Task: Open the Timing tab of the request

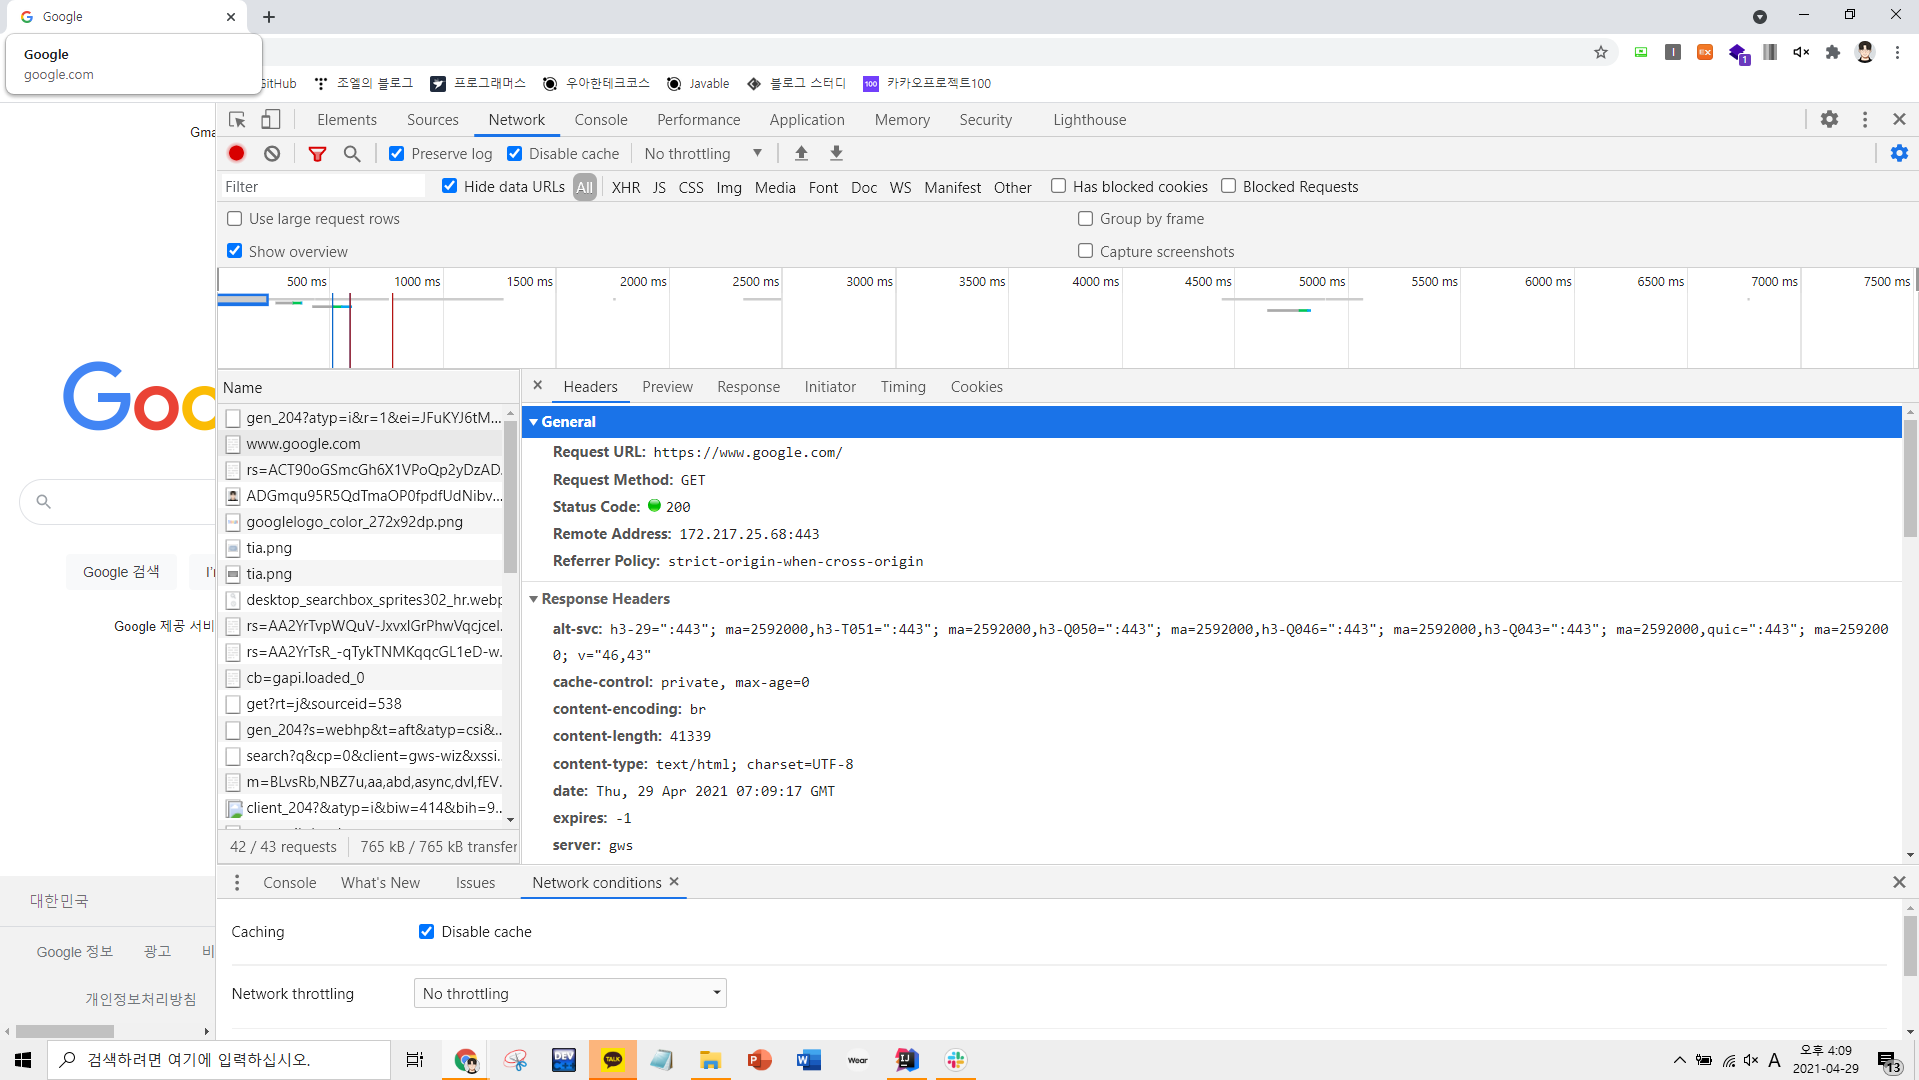Action: tap(902, 387)
